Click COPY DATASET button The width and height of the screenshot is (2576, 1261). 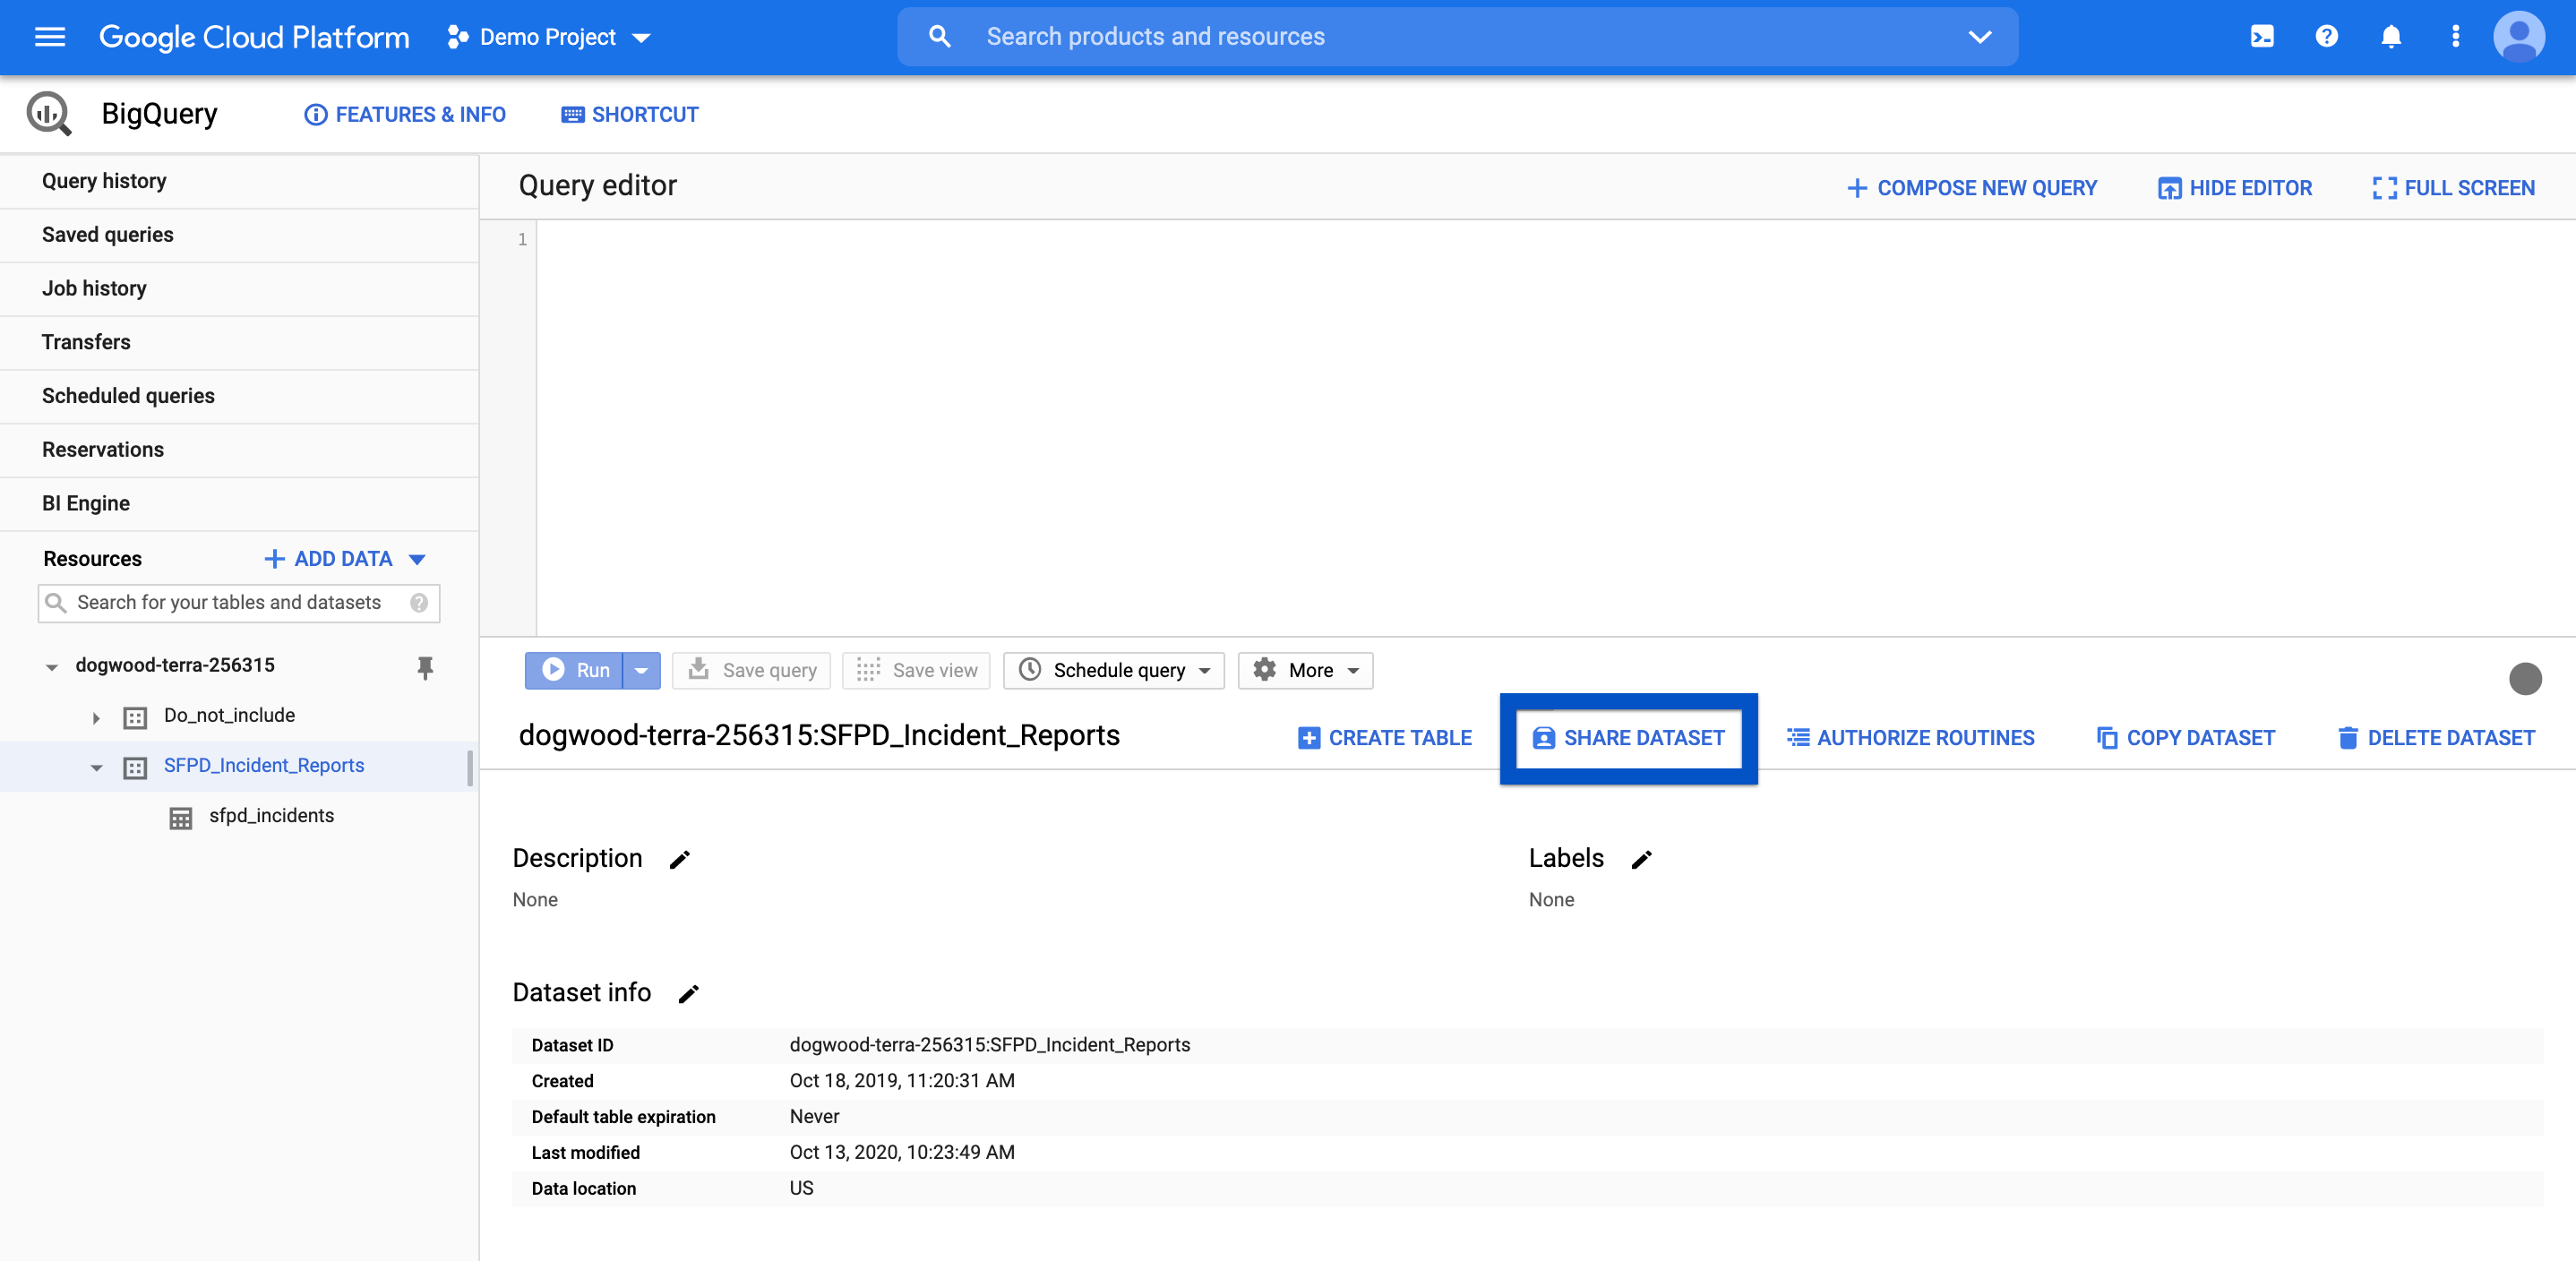coord(2185,738)
